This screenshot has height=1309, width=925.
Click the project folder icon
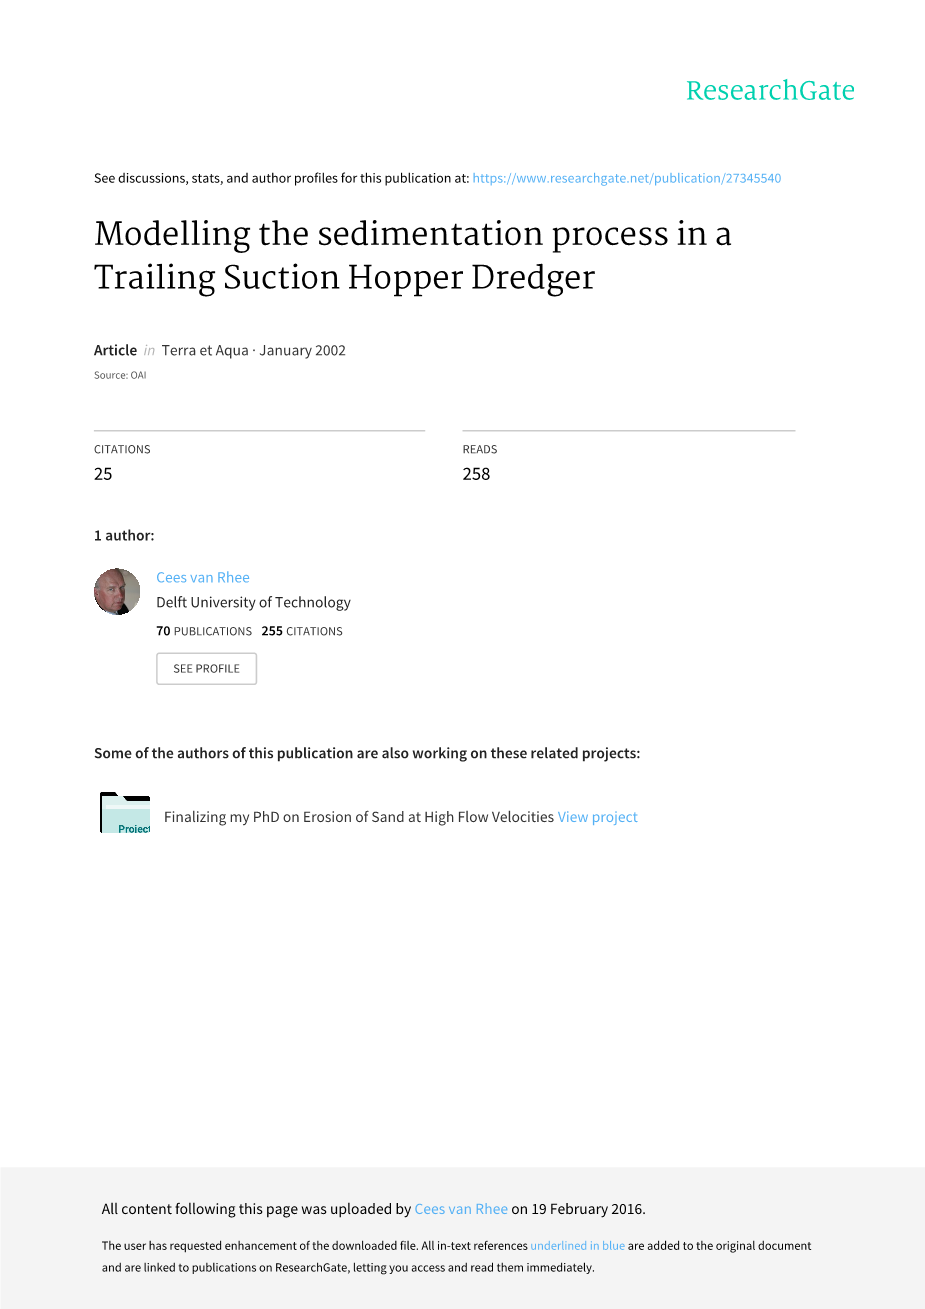(x=125, y=813)
